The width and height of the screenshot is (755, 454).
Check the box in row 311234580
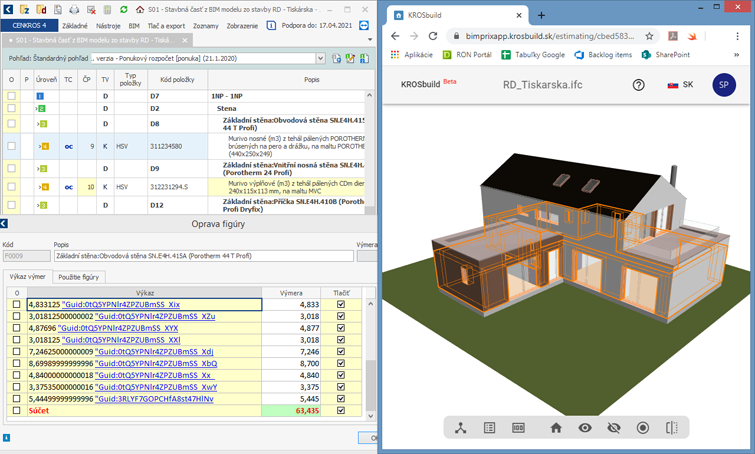tap(12, 146)
